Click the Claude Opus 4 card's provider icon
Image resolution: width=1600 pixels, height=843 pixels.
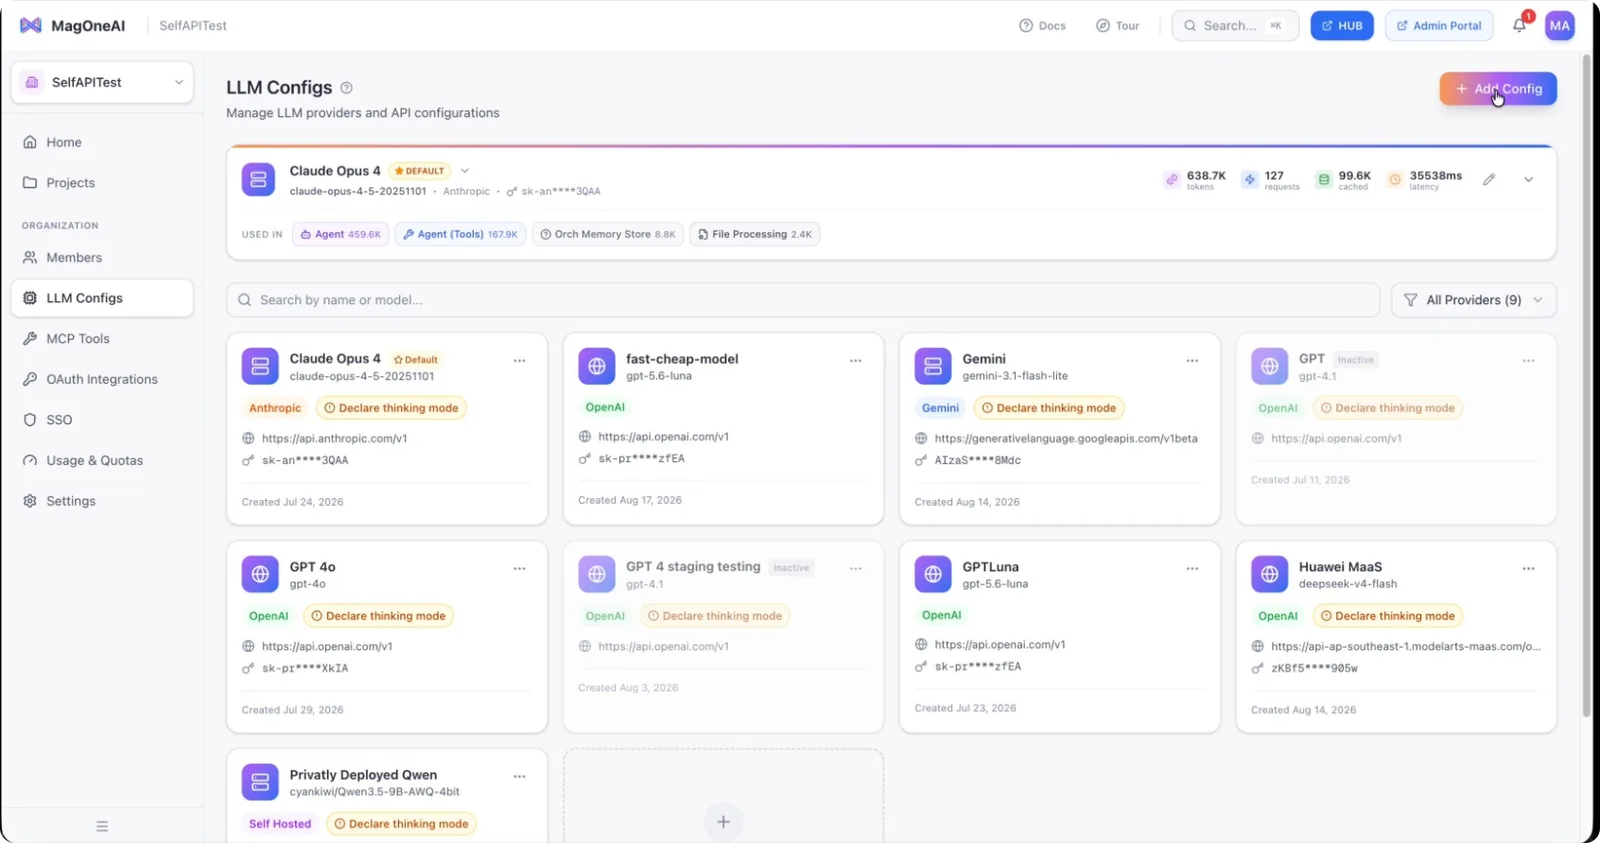point(260,366)
